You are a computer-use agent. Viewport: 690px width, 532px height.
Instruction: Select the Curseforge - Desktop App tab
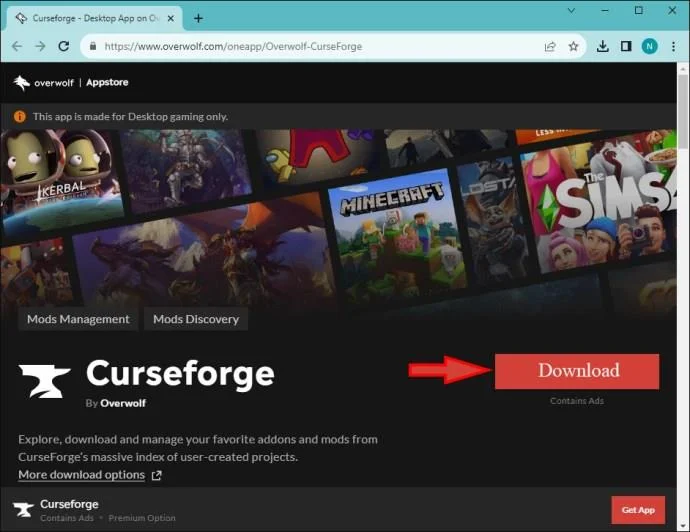90,18
